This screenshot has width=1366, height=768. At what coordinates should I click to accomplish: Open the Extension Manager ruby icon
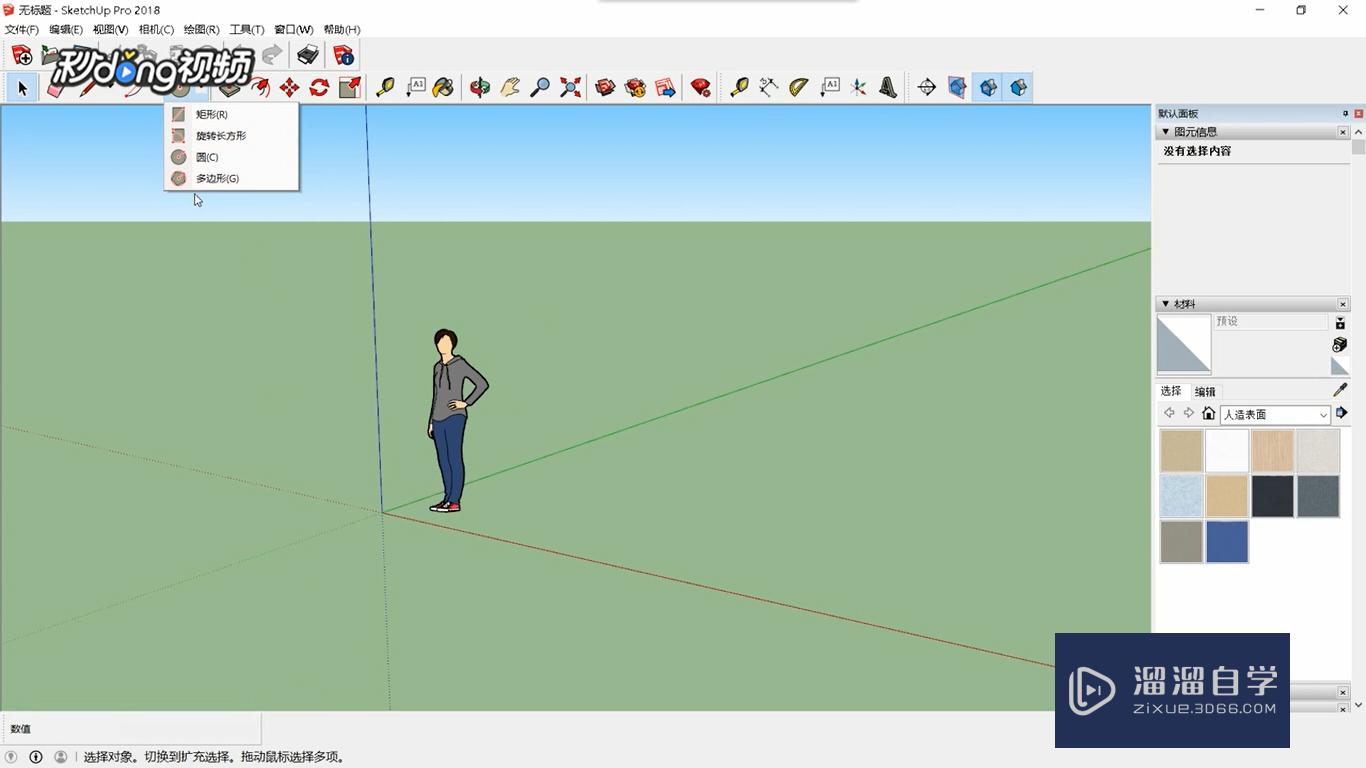click(x=701, y=88)
